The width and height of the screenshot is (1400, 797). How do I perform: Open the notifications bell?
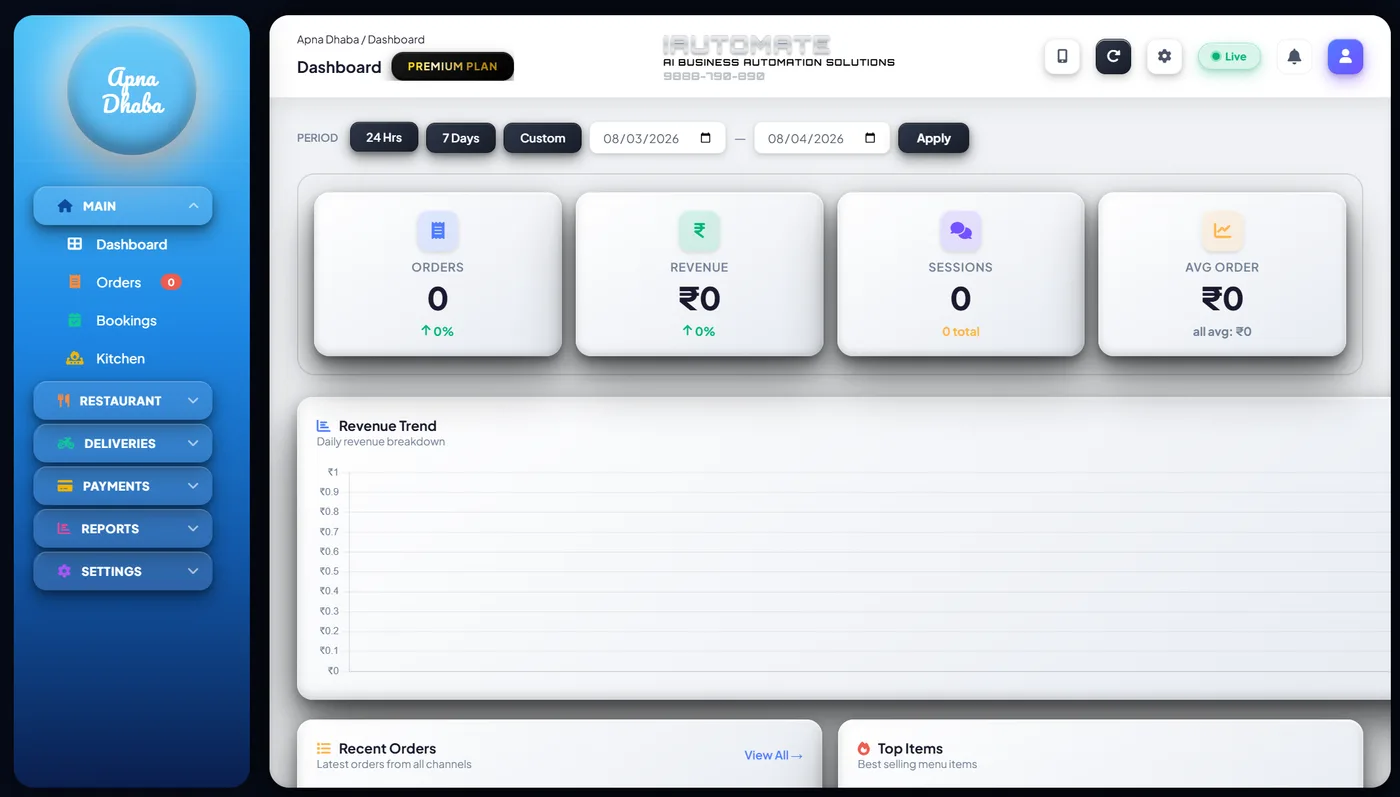click(x=1294, y=56)
